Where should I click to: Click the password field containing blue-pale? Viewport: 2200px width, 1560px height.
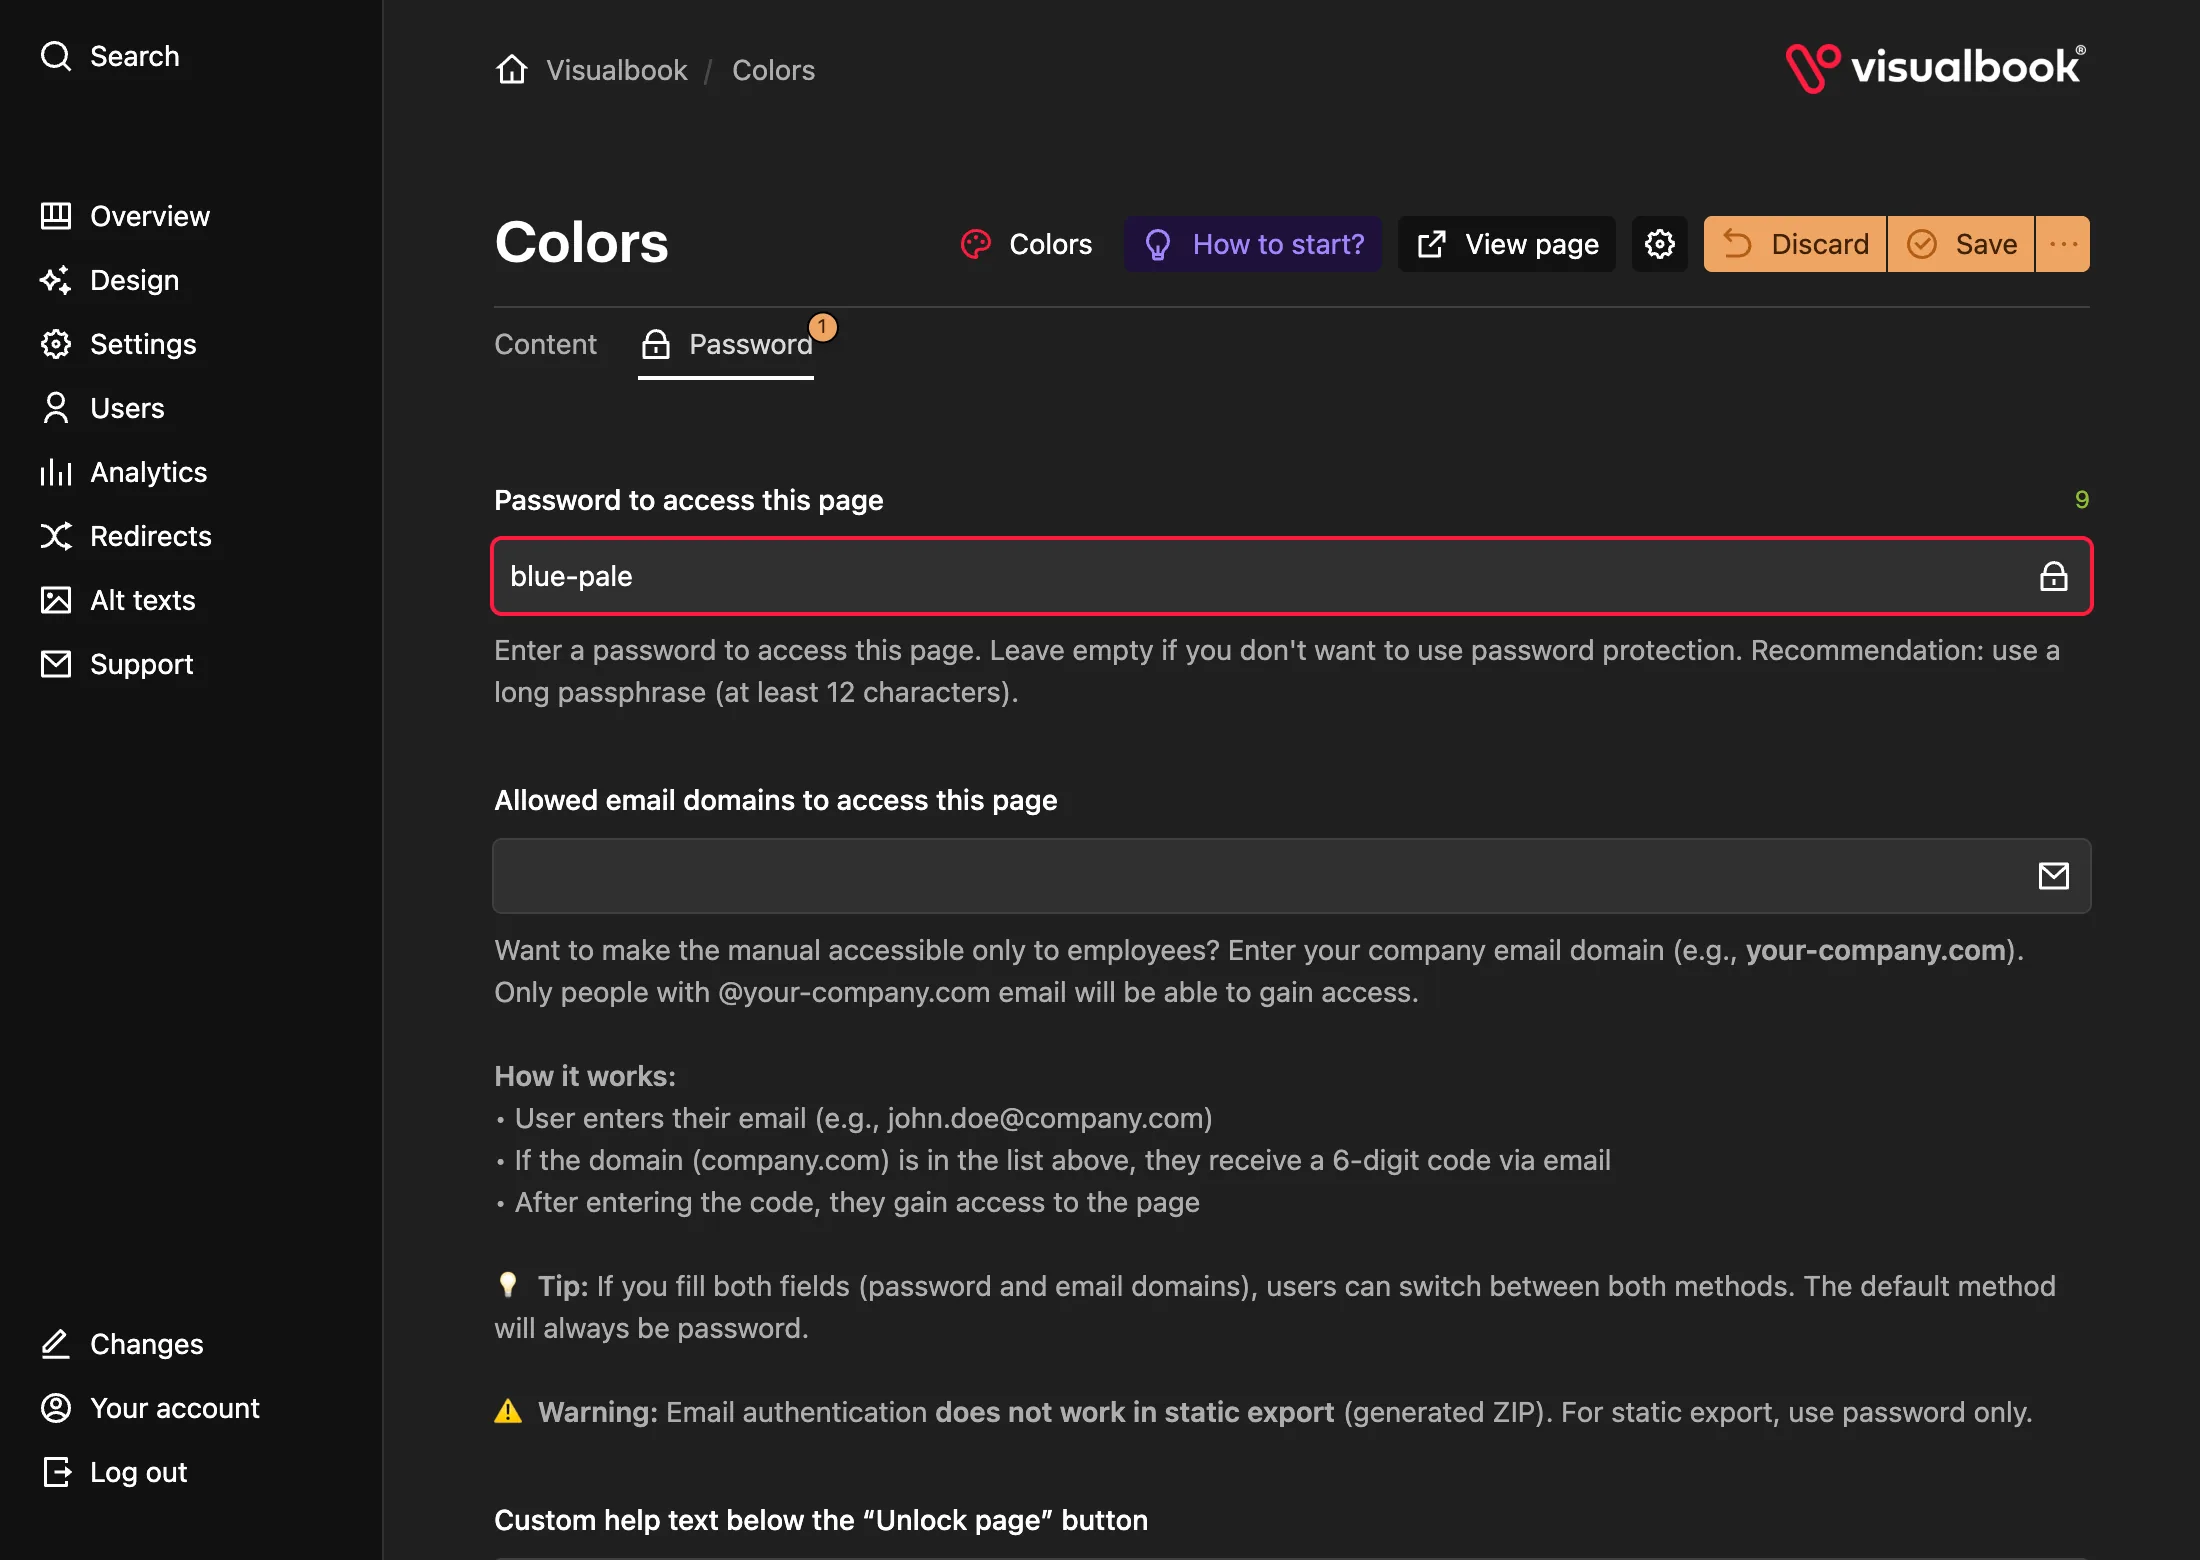tap(1292, 576)
